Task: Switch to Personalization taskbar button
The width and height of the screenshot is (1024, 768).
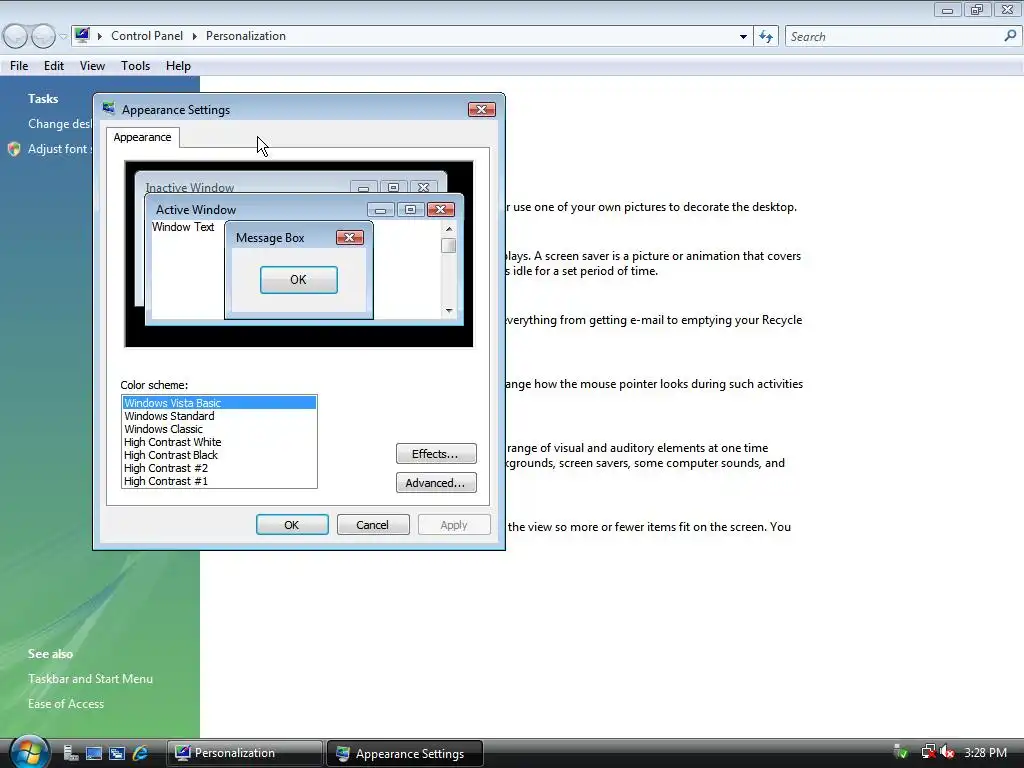Action: pyautogui.click(x=244, y=753)
